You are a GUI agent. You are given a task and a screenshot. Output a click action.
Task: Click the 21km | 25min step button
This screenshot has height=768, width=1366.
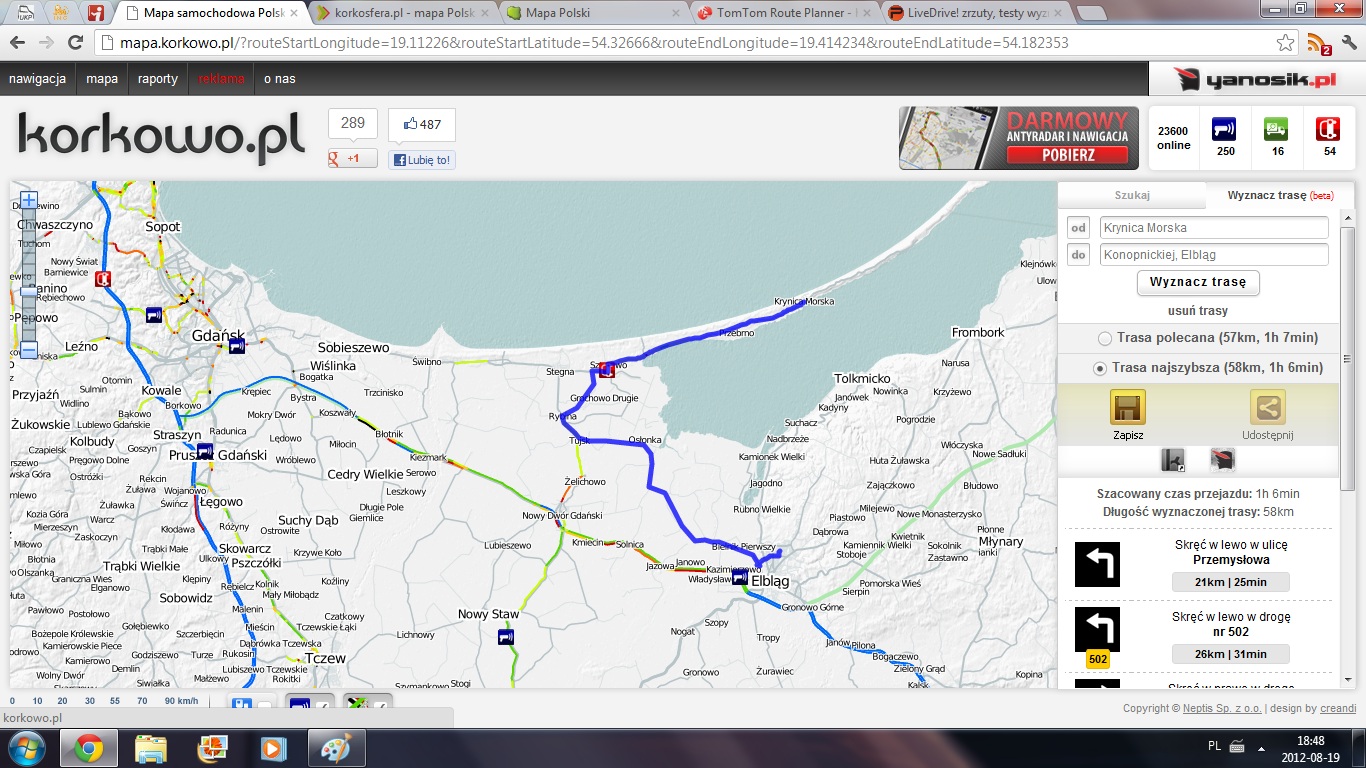[x=1231, y=582]
